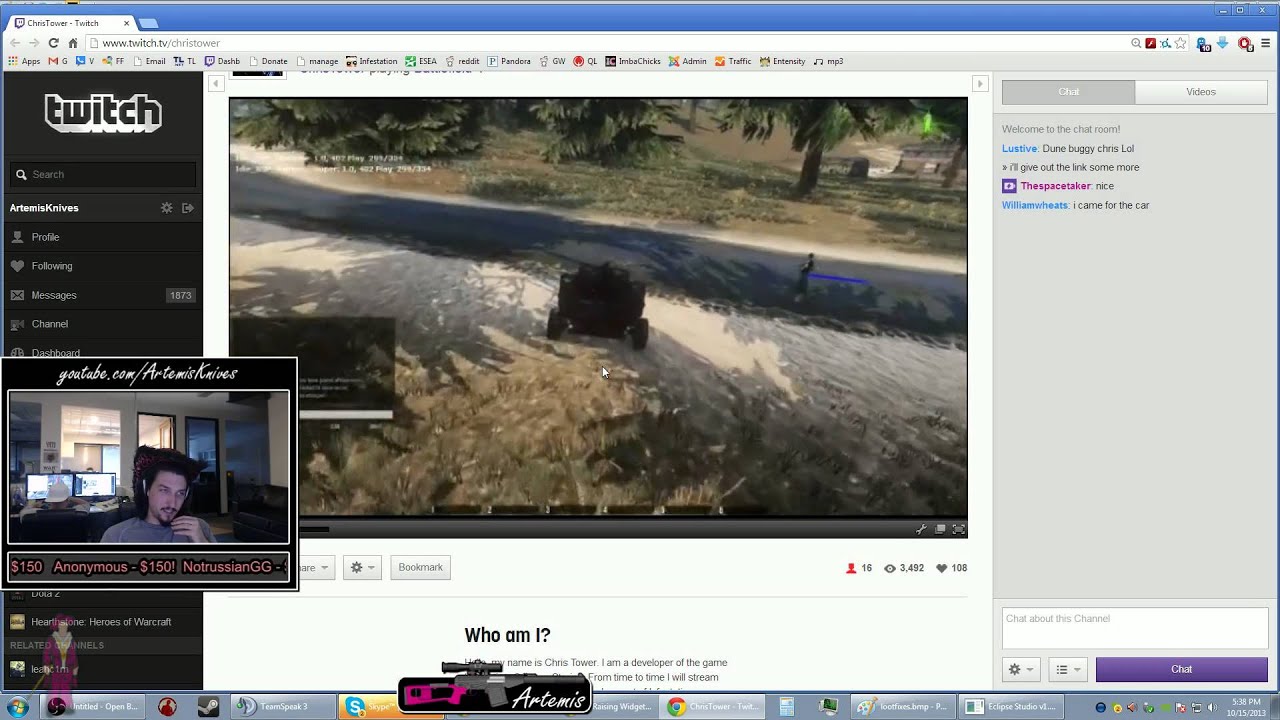Open the Admin bookmark
This screenshot has width=1280, height=720.
[687, 61]
